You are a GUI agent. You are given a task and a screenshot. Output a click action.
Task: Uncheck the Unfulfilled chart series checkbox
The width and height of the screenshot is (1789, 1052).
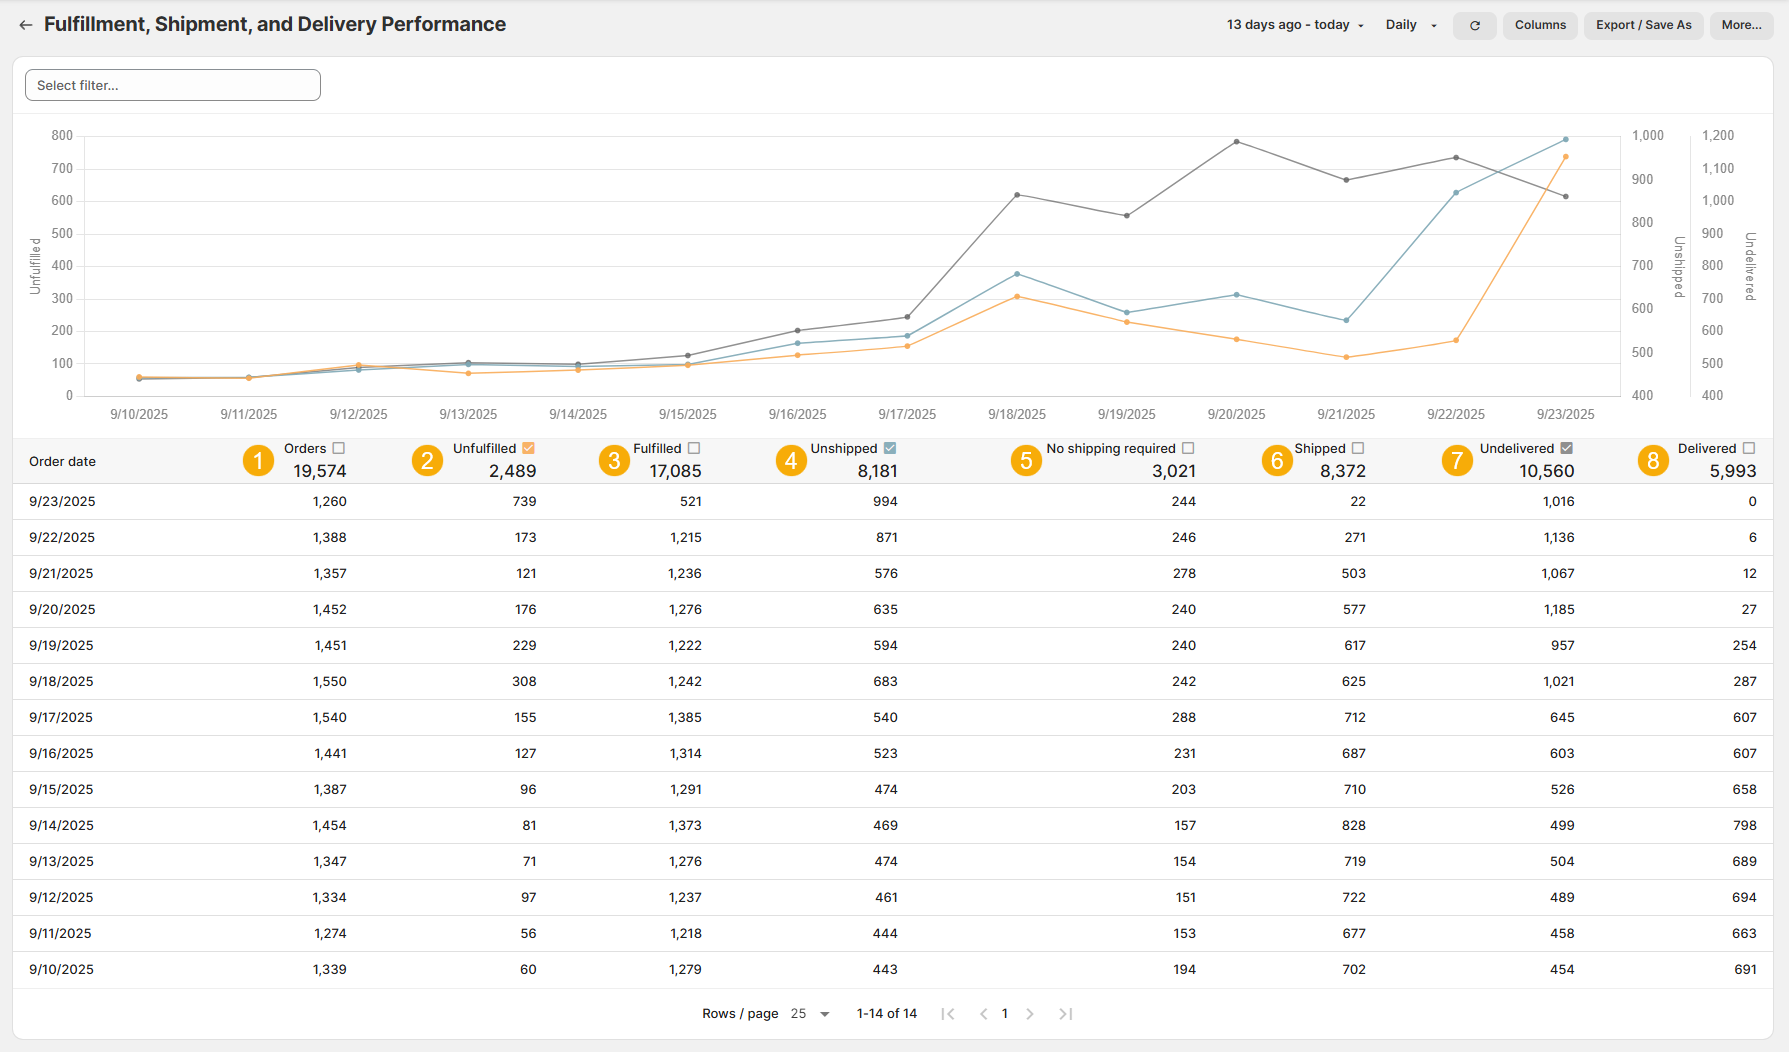(x=529, y=448)
